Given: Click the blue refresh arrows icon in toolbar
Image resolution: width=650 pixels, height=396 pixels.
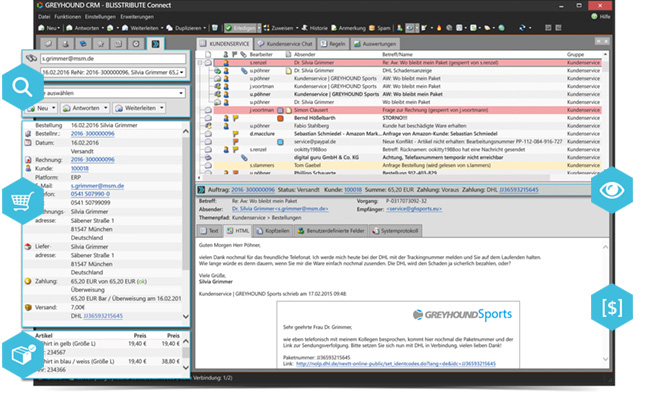Looking at the screenshot, I should [x=522, y=28].
